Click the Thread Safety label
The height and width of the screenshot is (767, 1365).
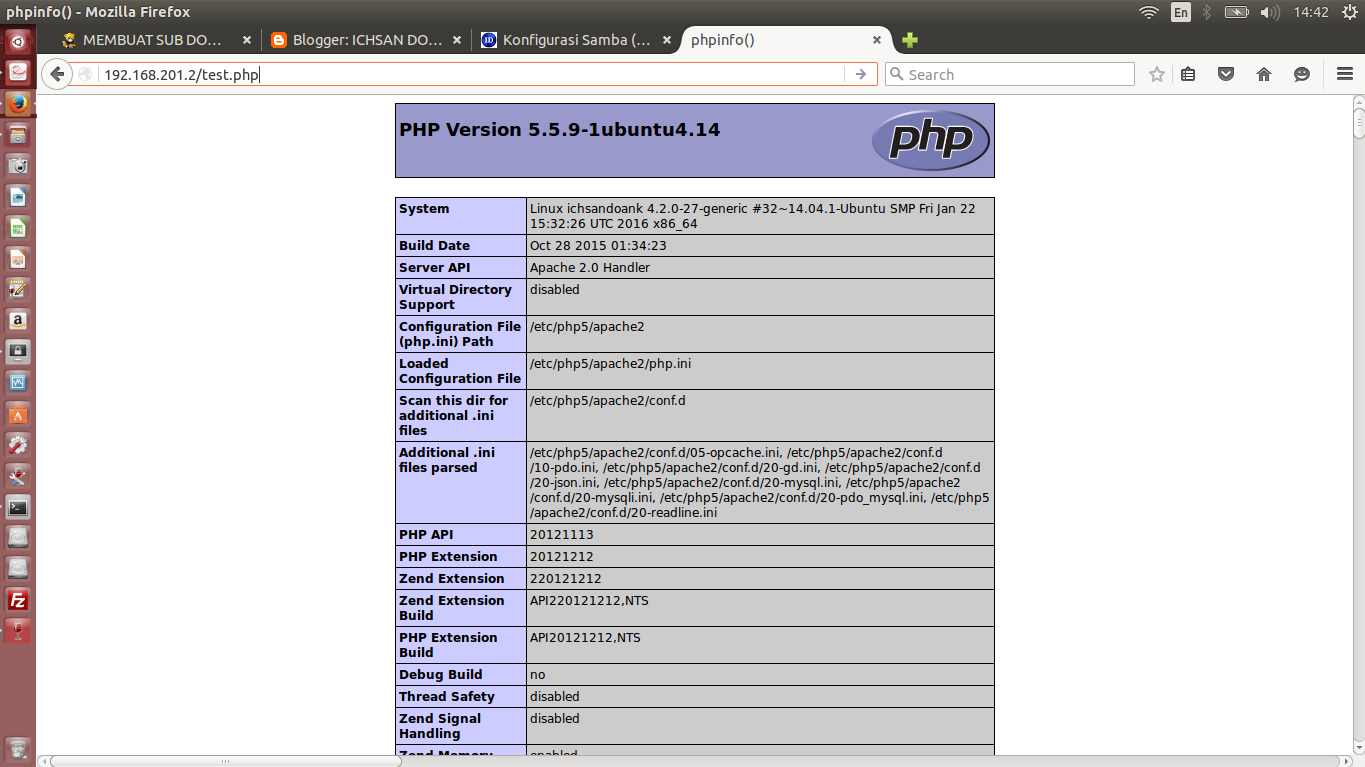447,696
